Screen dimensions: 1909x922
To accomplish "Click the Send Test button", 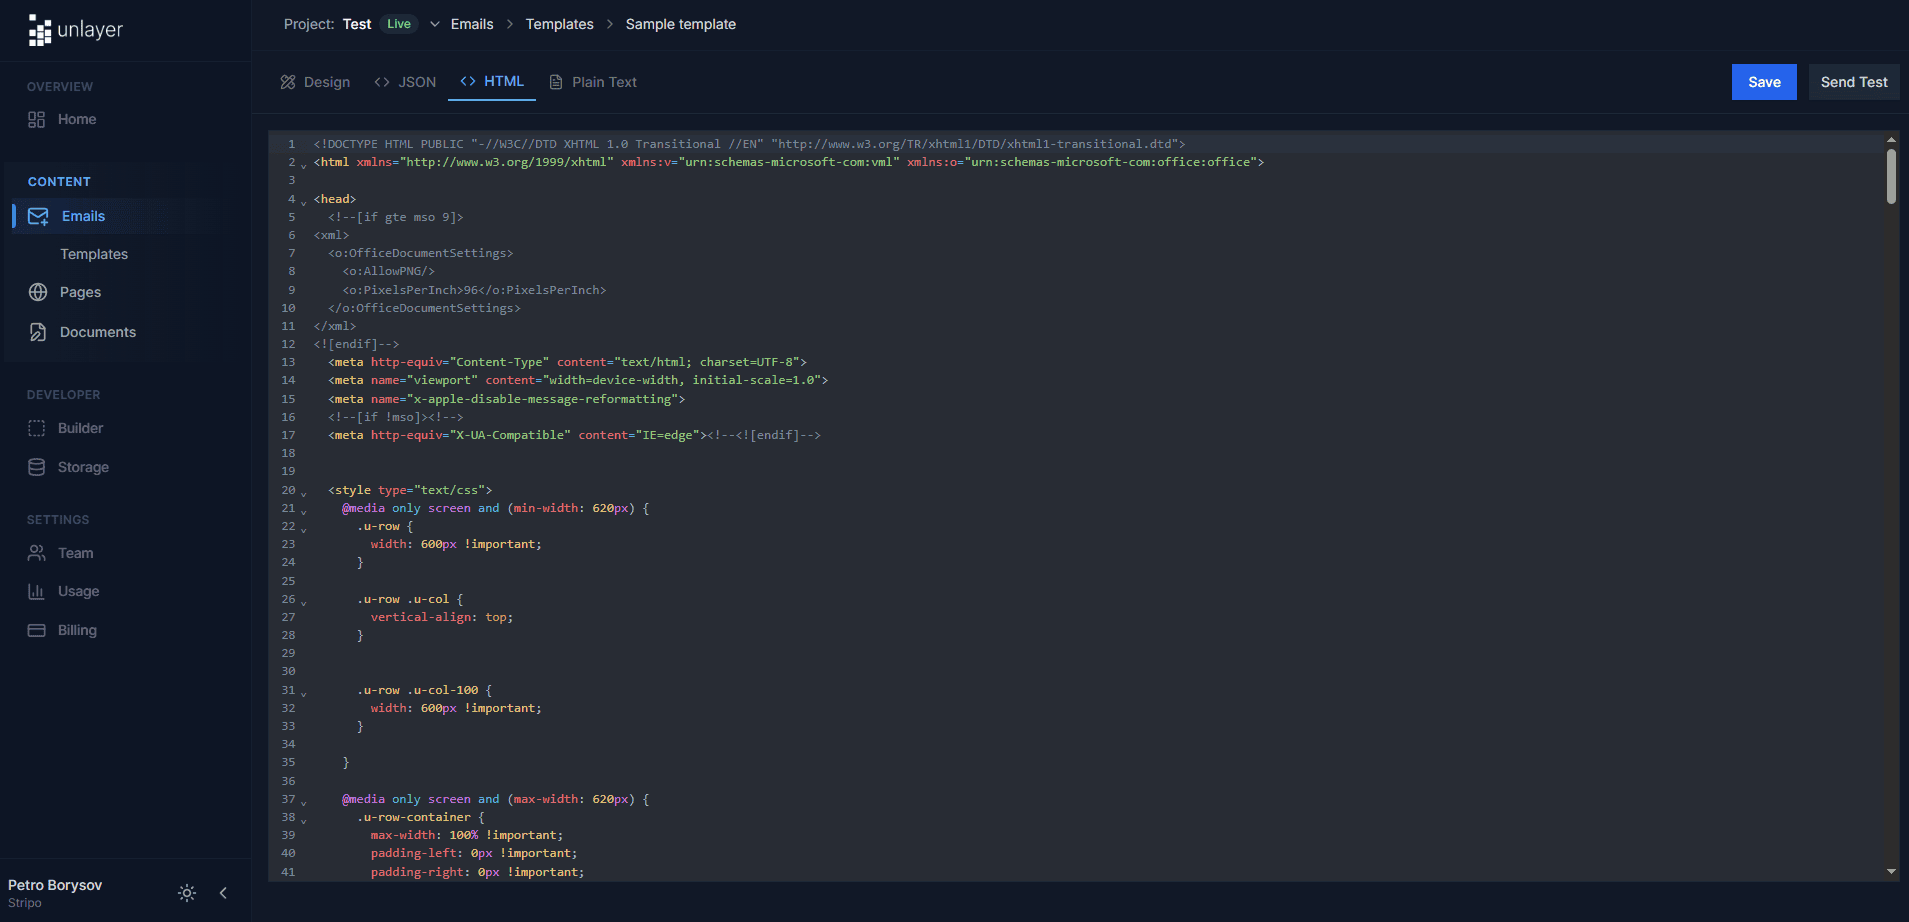I will click(1854, 82).
